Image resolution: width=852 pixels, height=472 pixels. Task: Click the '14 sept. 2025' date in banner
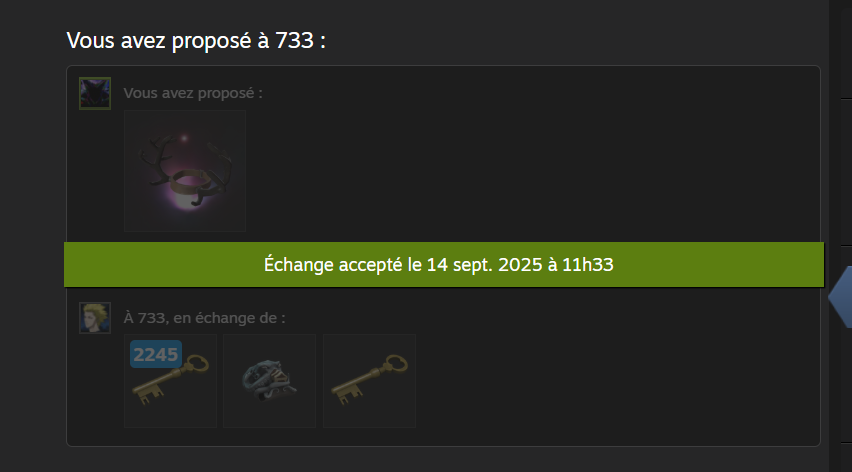tap(485, 265)
